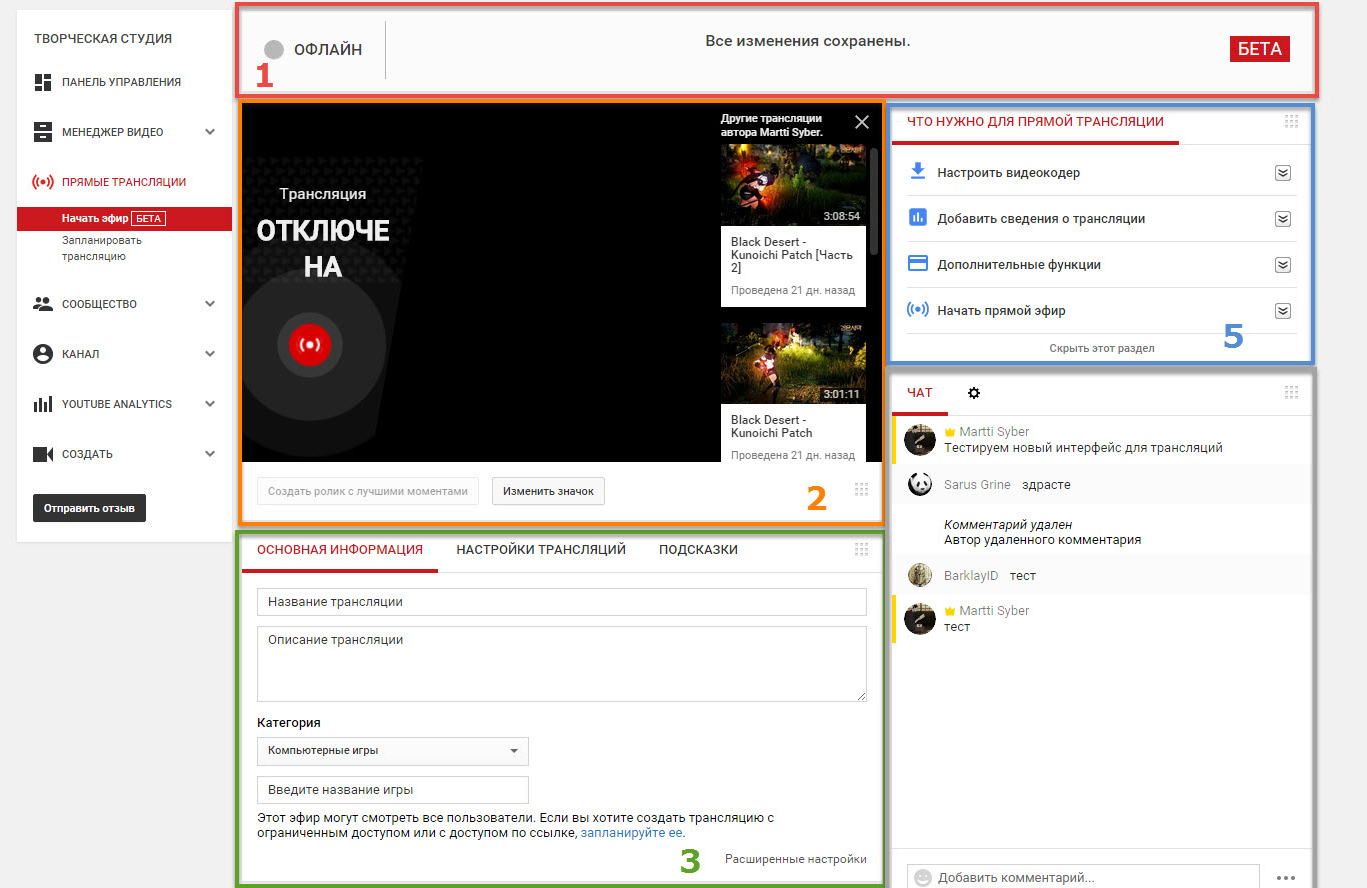Open chat settings with the gear icon
Image resolution: width=1367 pixels, height=888 pixels.
(x=974, y=393)
